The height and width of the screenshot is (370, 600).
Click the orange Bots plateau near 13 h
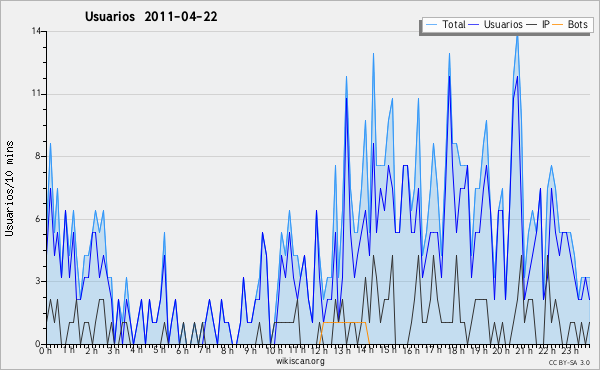point(344,323)
